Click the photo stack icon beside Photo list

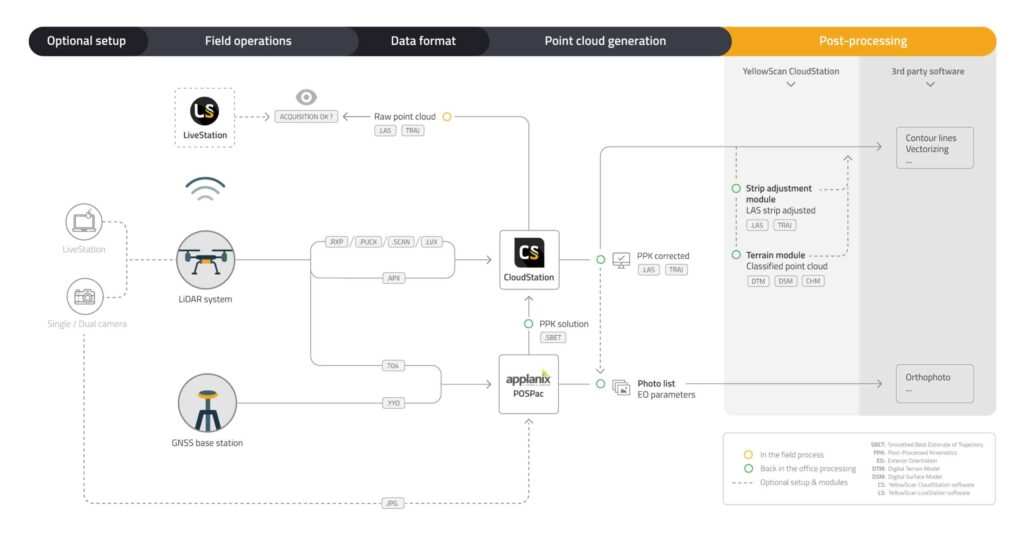621,387
